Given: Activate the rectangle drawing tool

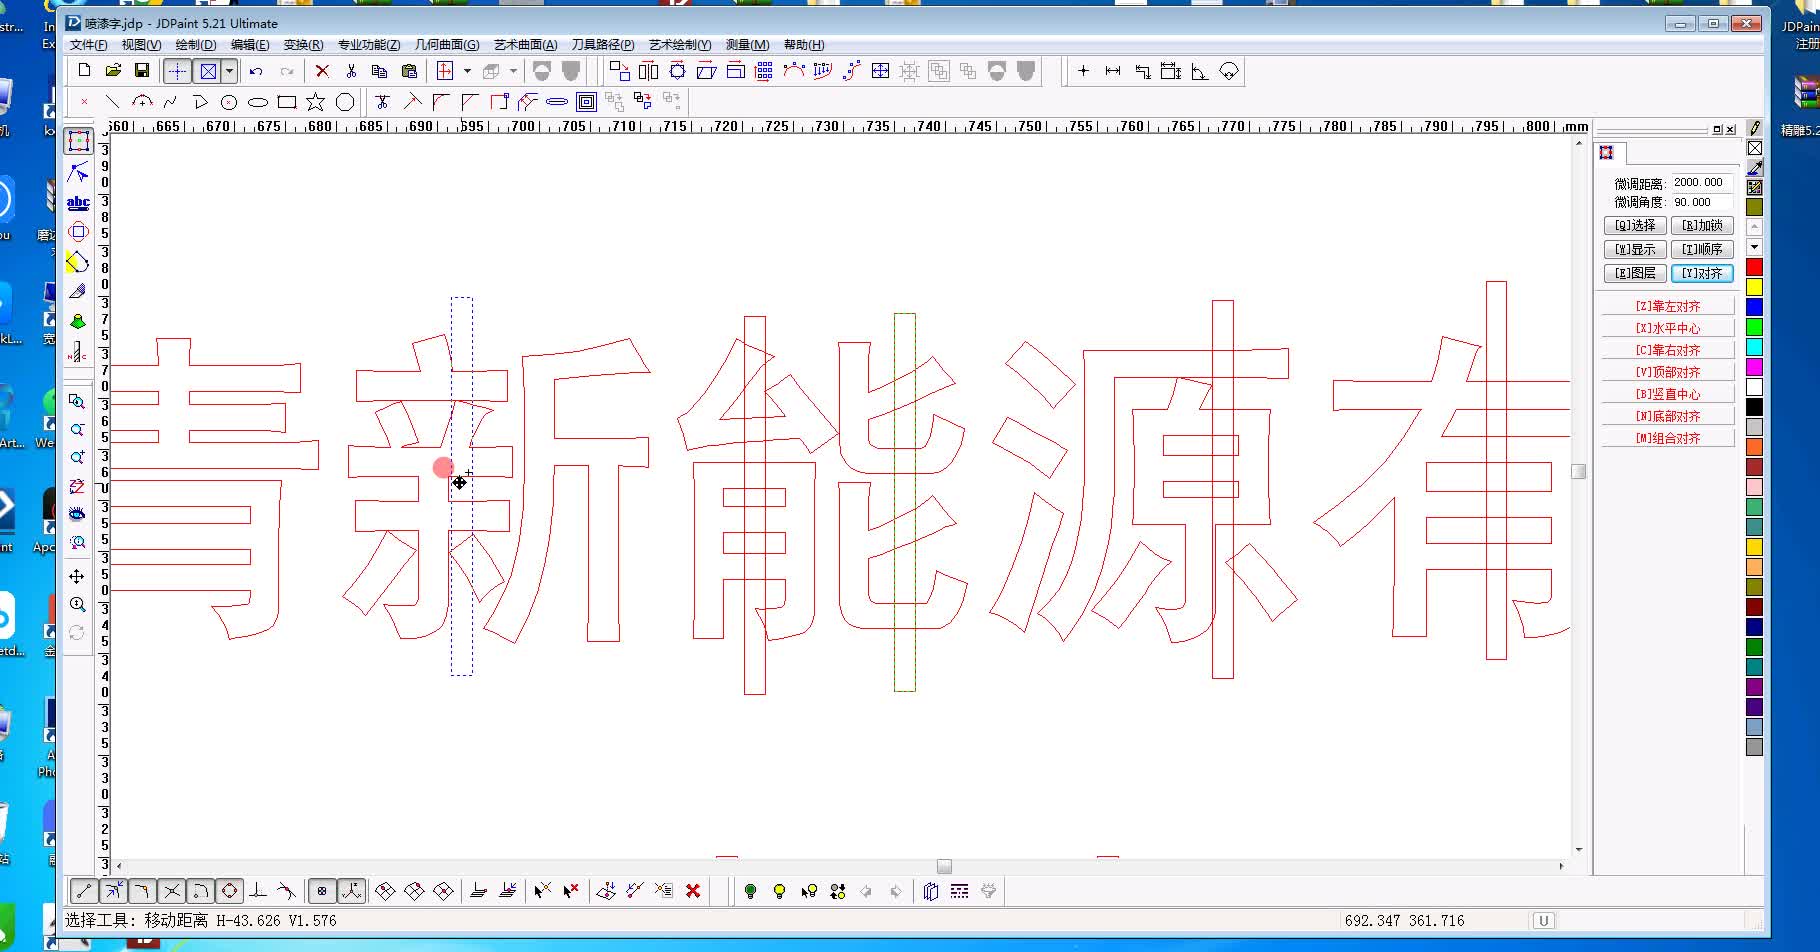Looking at the screenshot, I should point(286,101).
